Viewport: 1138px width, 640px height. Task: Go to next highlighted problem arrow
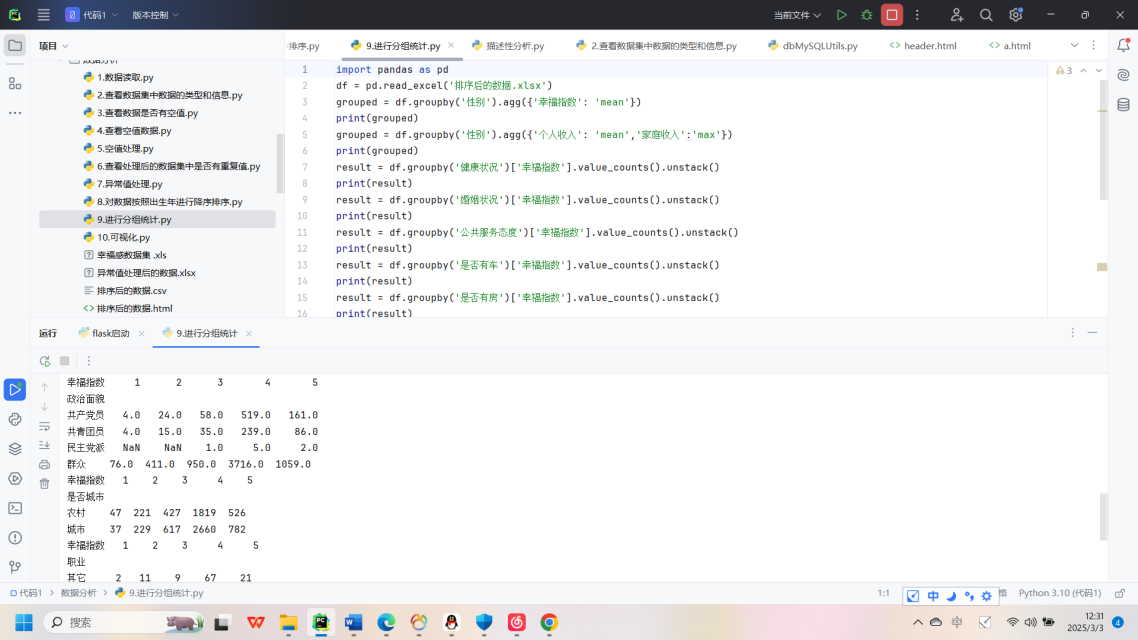pos(1099,70)
